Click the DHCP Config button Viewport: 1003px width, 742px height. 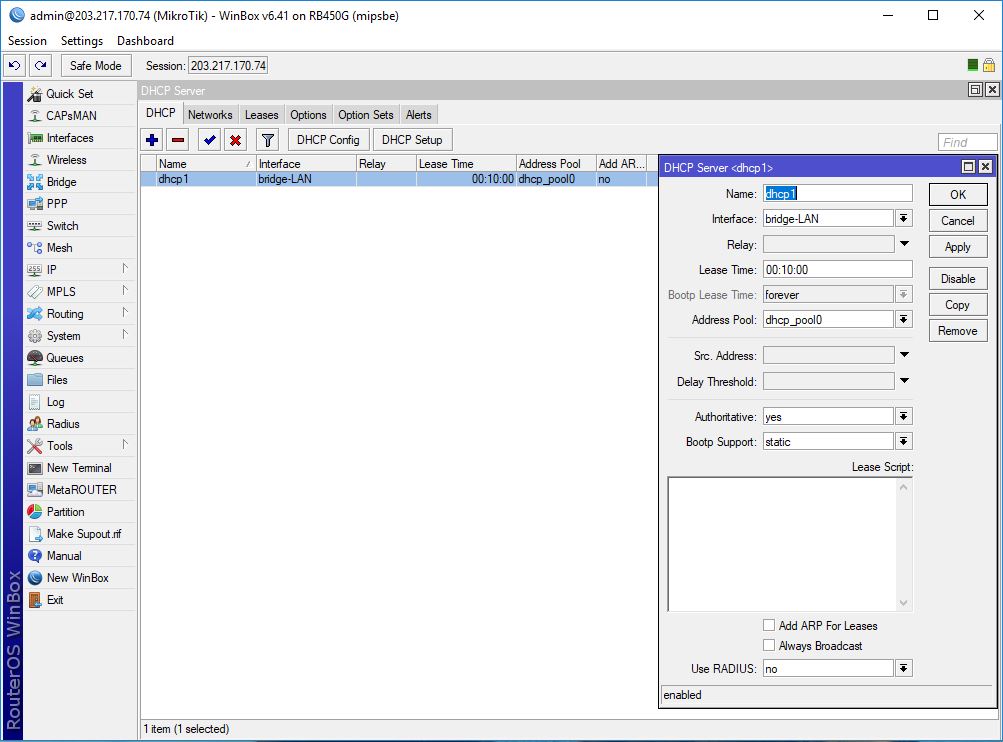point(328,140)
